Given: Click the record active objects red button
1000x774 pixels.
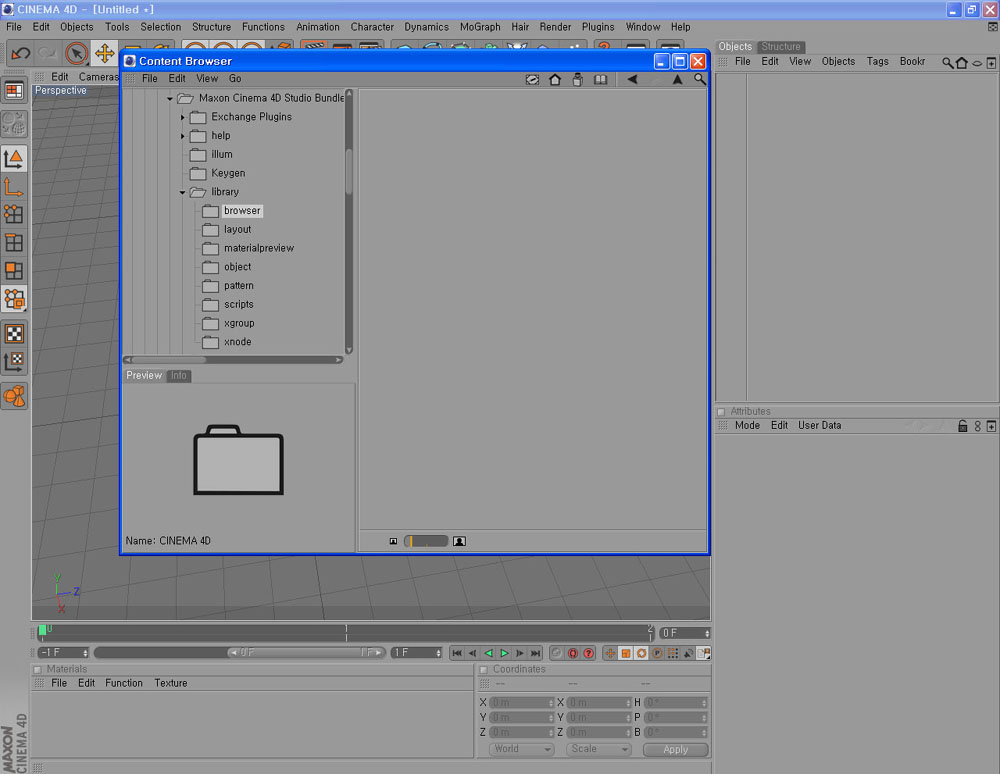Looking at the screenshot, I should 573,653.
